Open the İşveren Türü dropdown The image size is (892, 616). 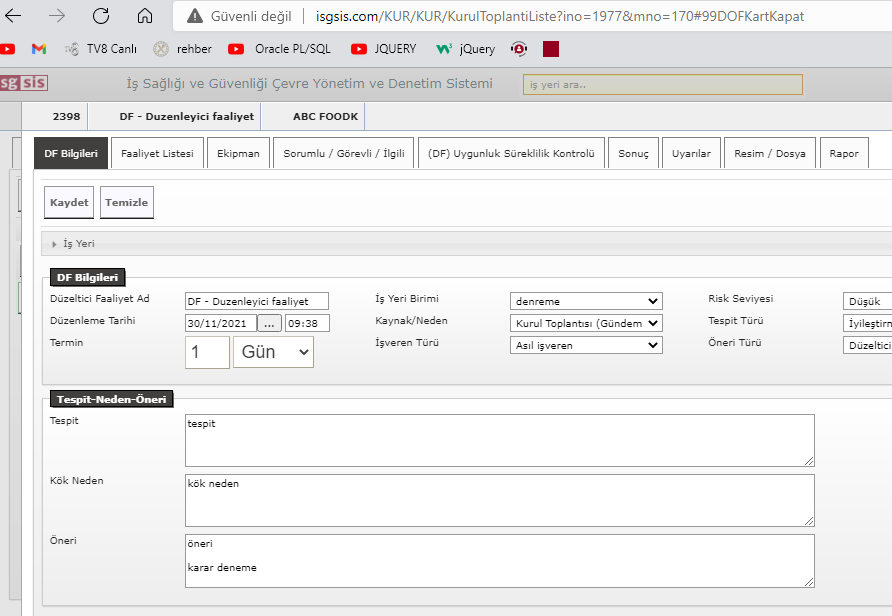(586, 345)
